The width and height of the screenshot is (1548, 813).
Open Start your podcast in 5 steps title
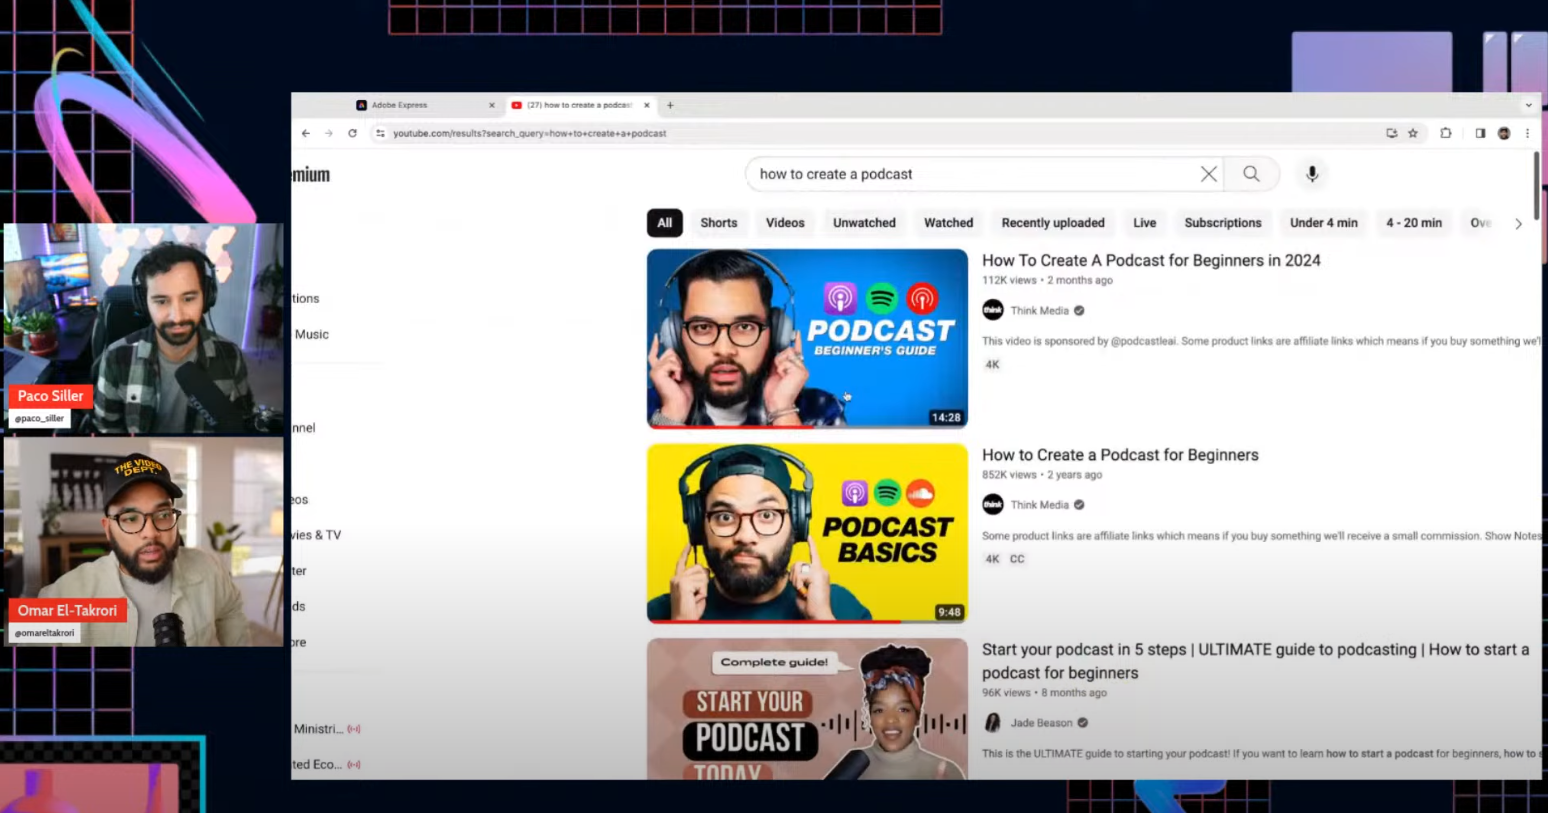point(1255,661)
